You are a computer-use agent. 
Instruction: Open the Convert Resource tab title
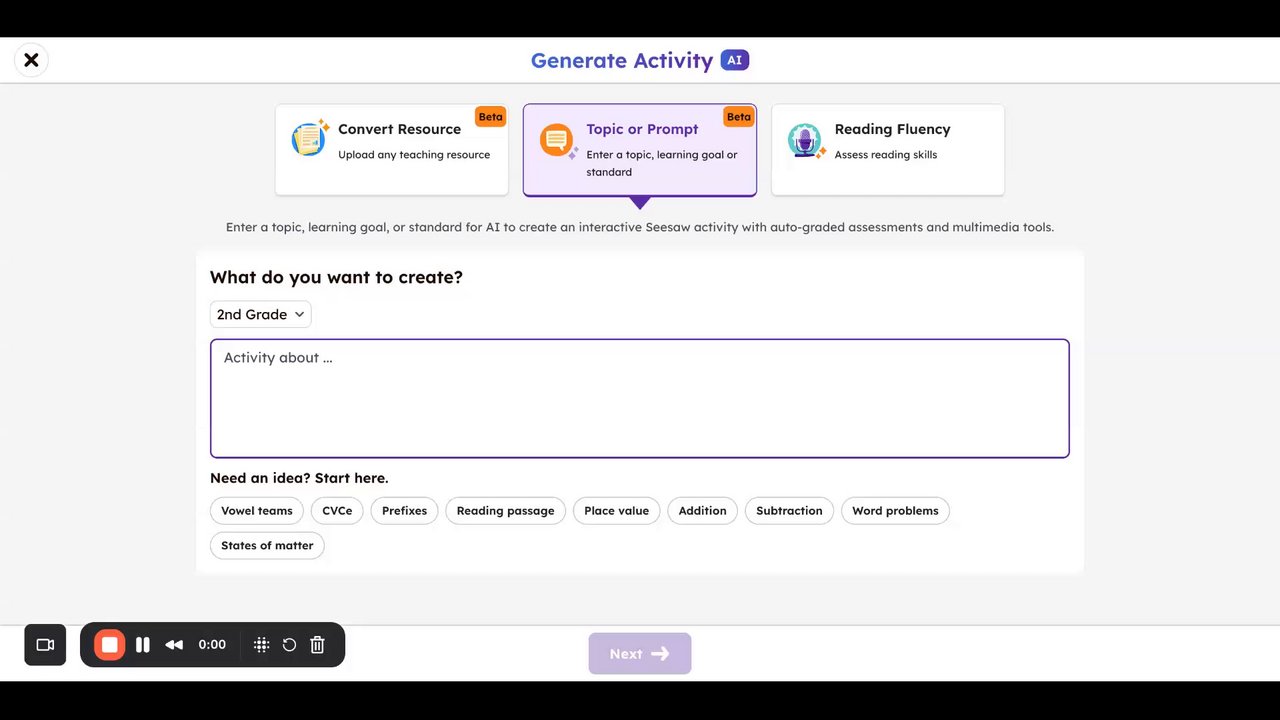tap(399, 129)
